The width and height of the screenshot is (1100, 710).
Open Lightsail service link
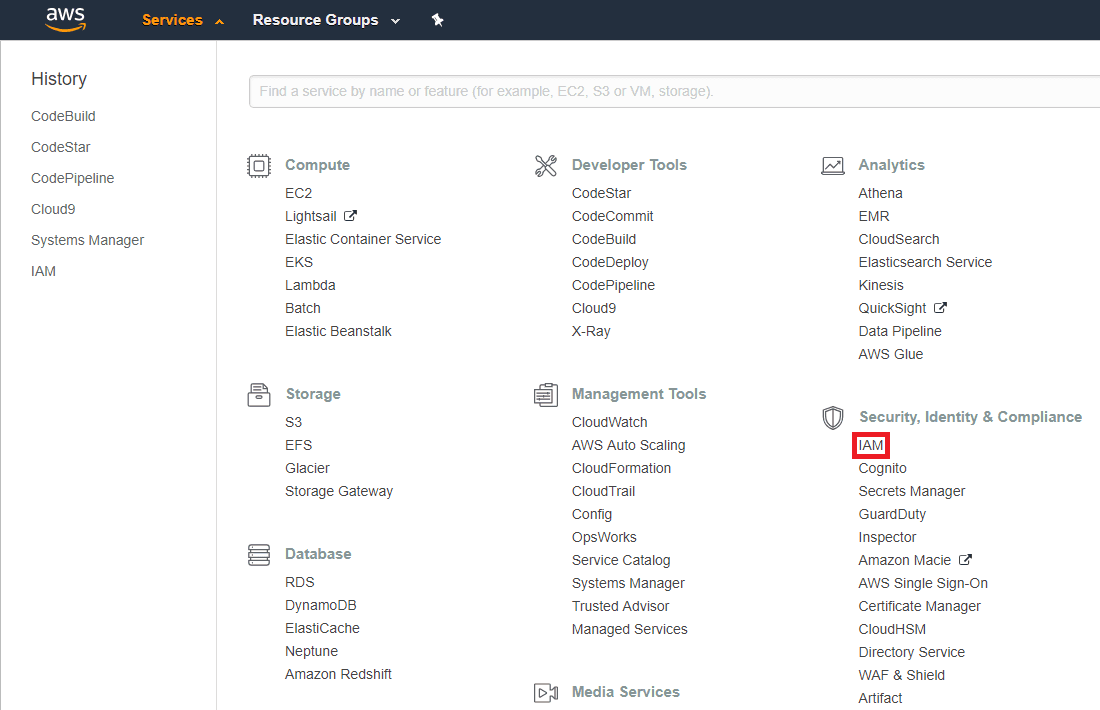pos(311,216)
